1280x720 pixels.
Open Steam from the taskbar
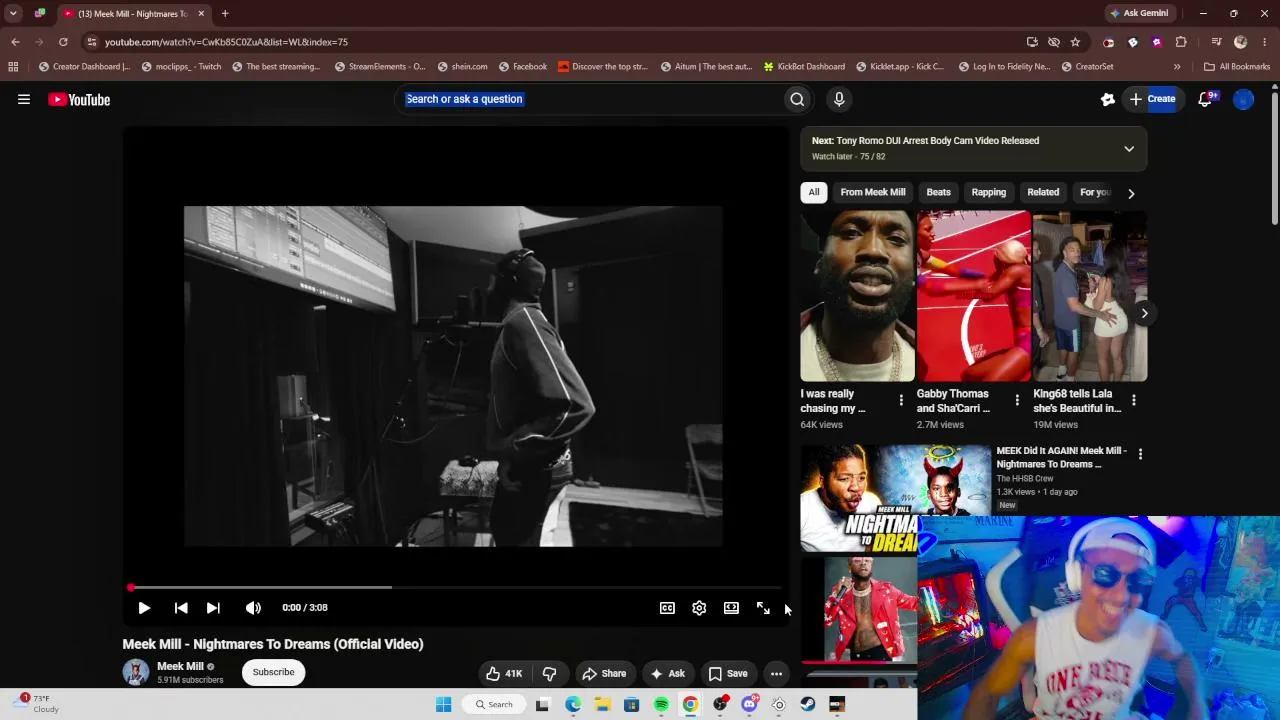tap(808, 704)
